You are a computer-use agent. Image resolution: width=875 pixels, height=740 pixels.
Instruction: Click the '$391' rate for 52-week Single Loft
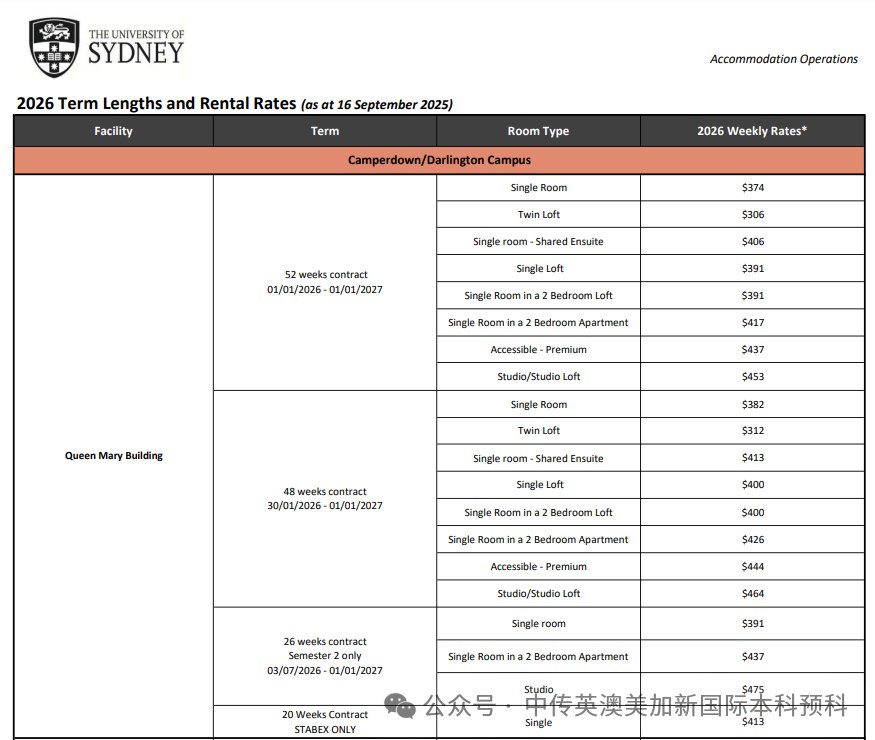point(753,268)
